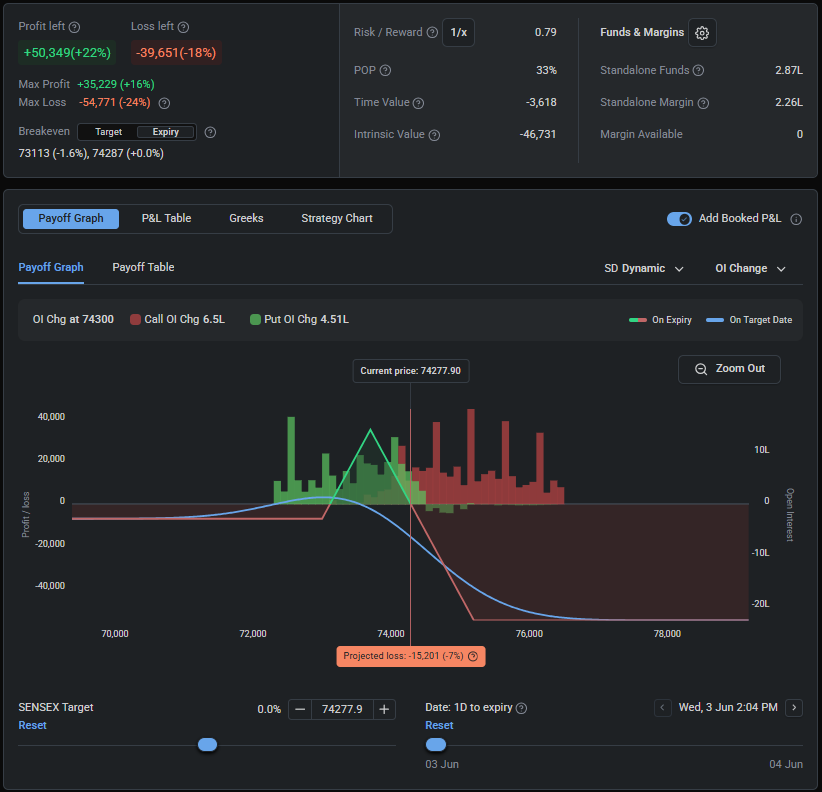Click the Max Profit +35,229 value
The height and width of the screenshot is (792, 822).
coord(116,84)
